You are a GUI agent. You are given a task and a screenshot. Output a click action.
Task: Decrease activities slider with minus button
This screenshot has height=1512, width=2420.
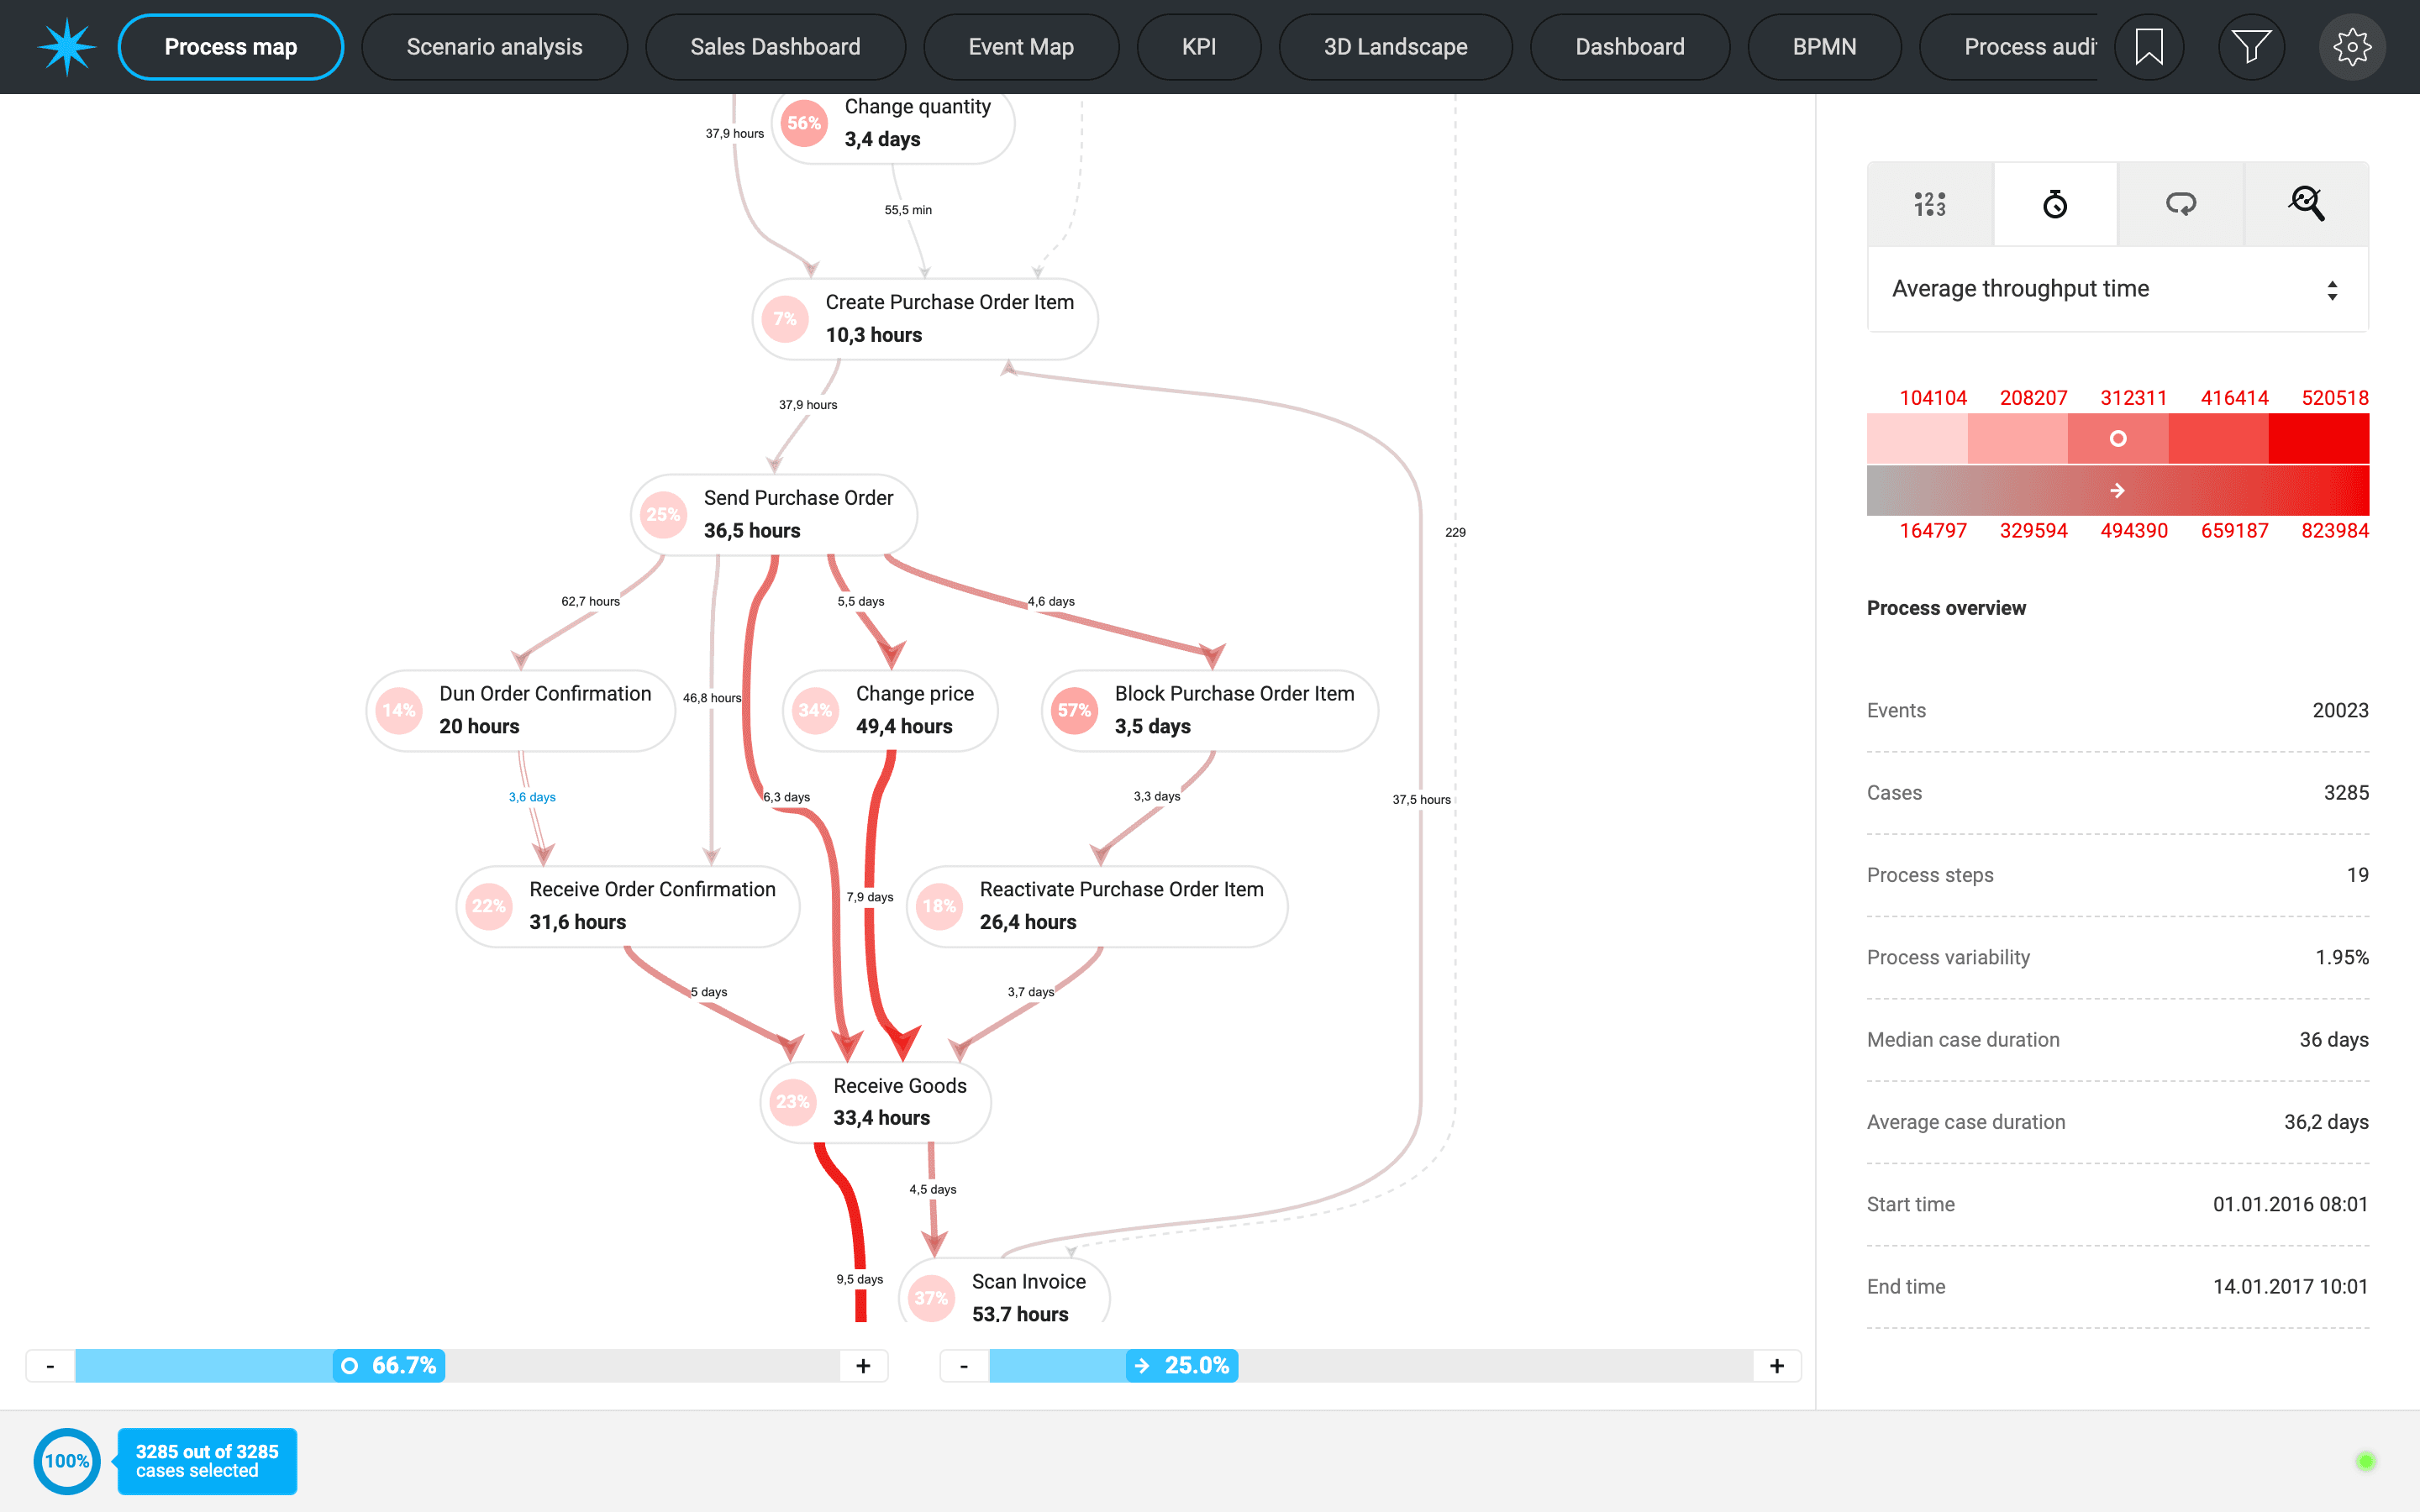[x=50, y=1366]
